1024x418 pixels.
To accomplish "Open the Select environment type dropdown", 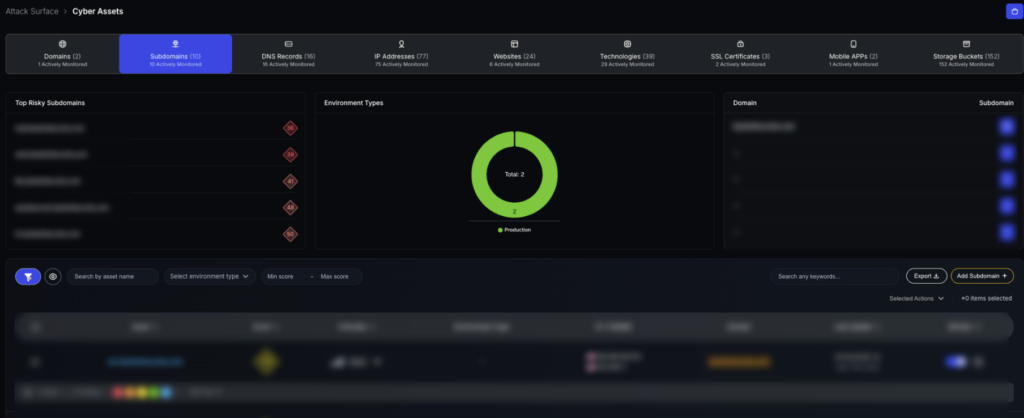I will [210, 276].
